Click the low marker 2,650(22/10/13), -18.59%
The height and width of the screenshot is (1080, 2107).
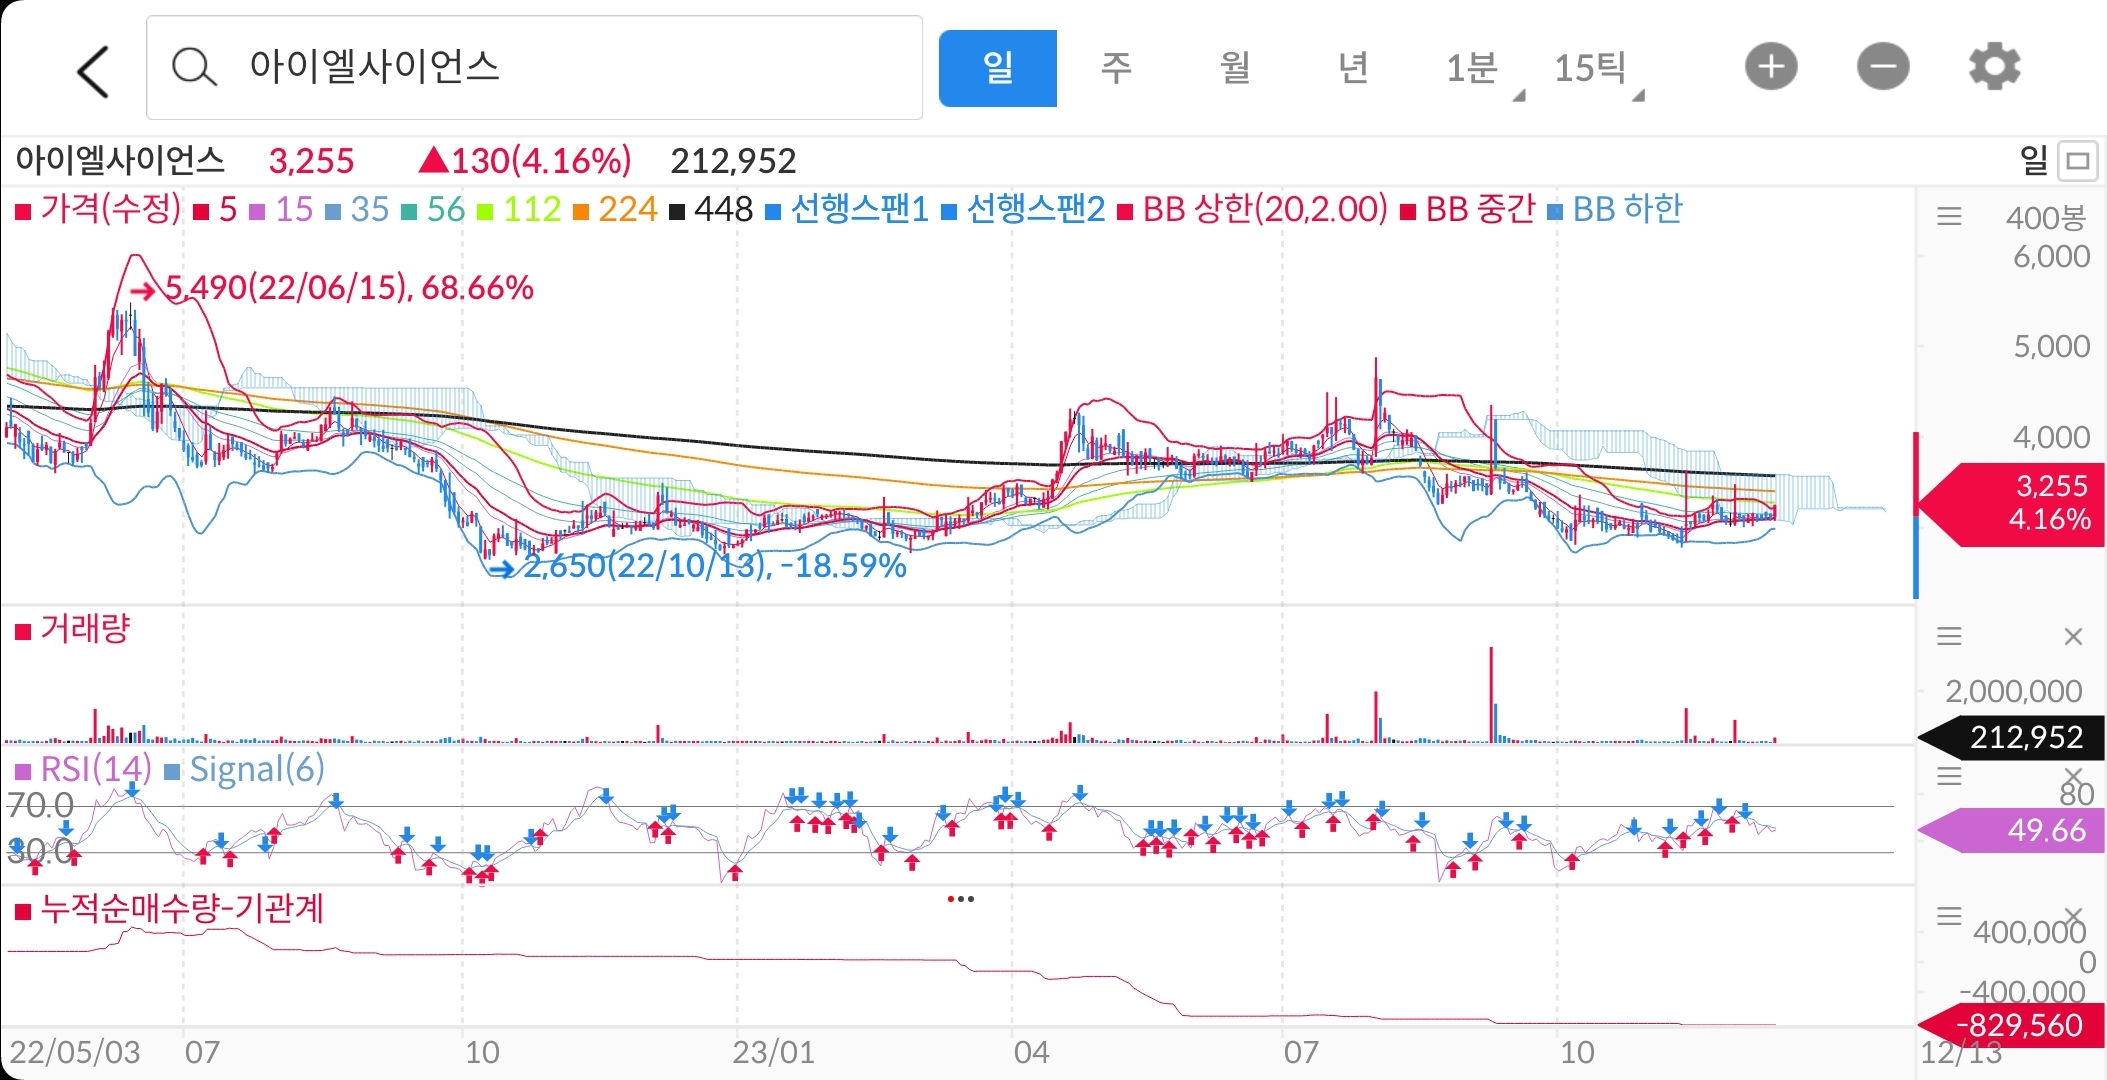tap(700, 566)
